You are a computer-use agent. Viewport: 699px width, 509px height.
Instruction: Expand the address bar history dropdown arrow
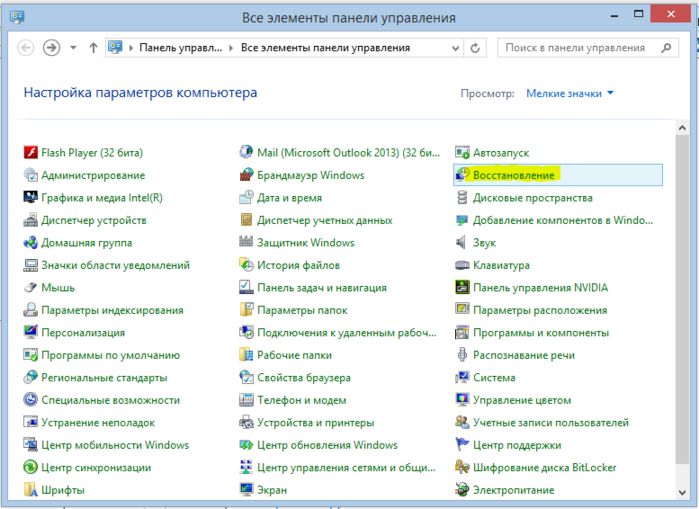click(455, 48)
